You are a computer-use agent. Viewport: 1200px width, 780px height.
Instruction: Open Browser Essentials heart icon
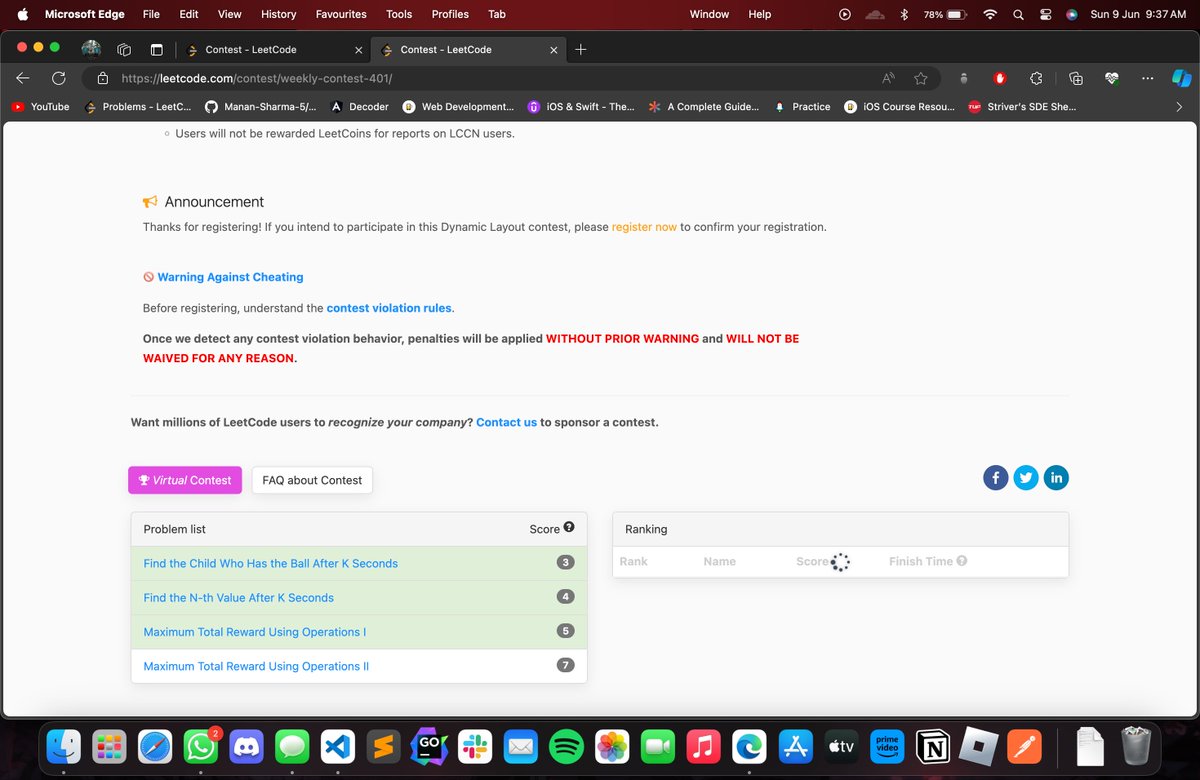pos(1111,78)
